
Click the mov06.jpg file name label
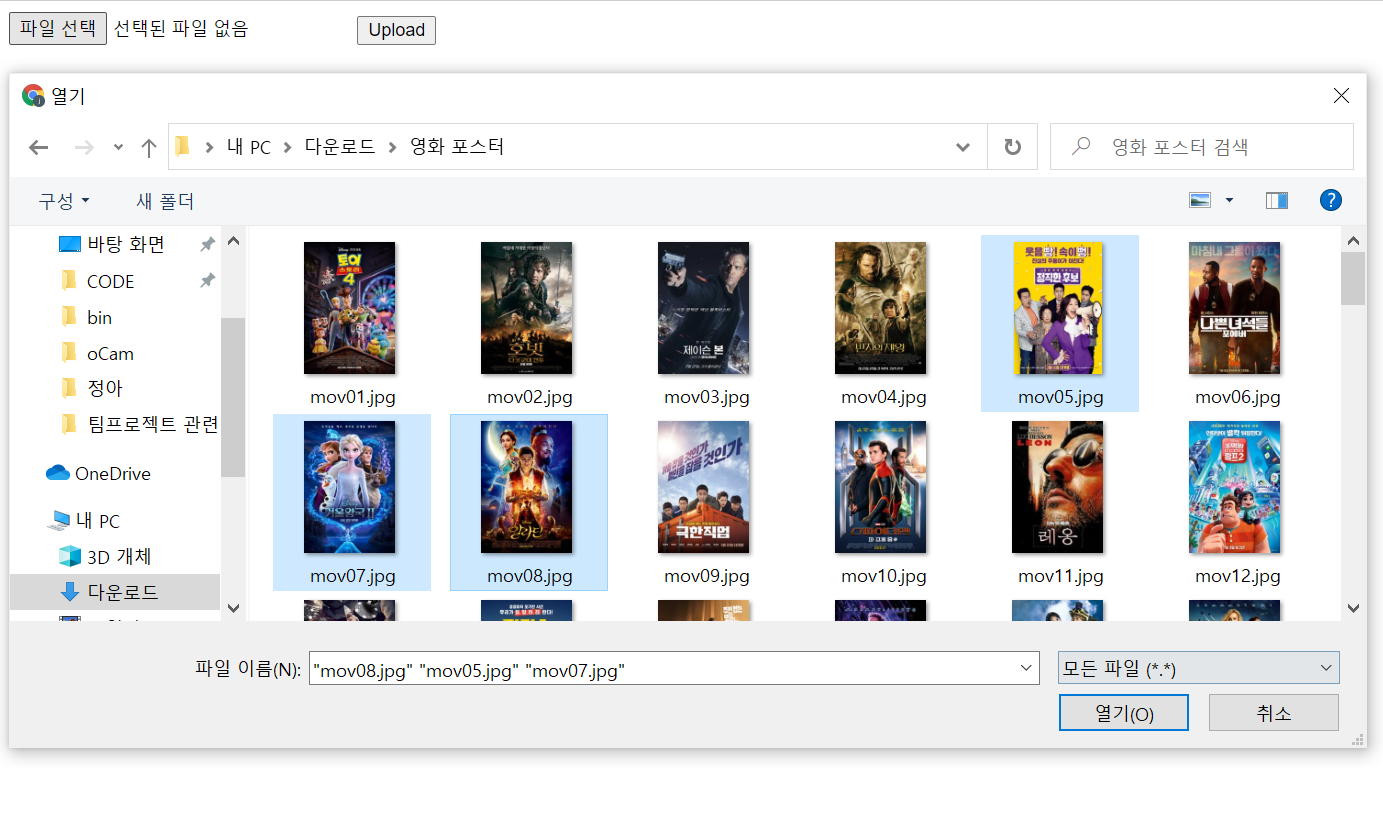[x=1237, y=397]
